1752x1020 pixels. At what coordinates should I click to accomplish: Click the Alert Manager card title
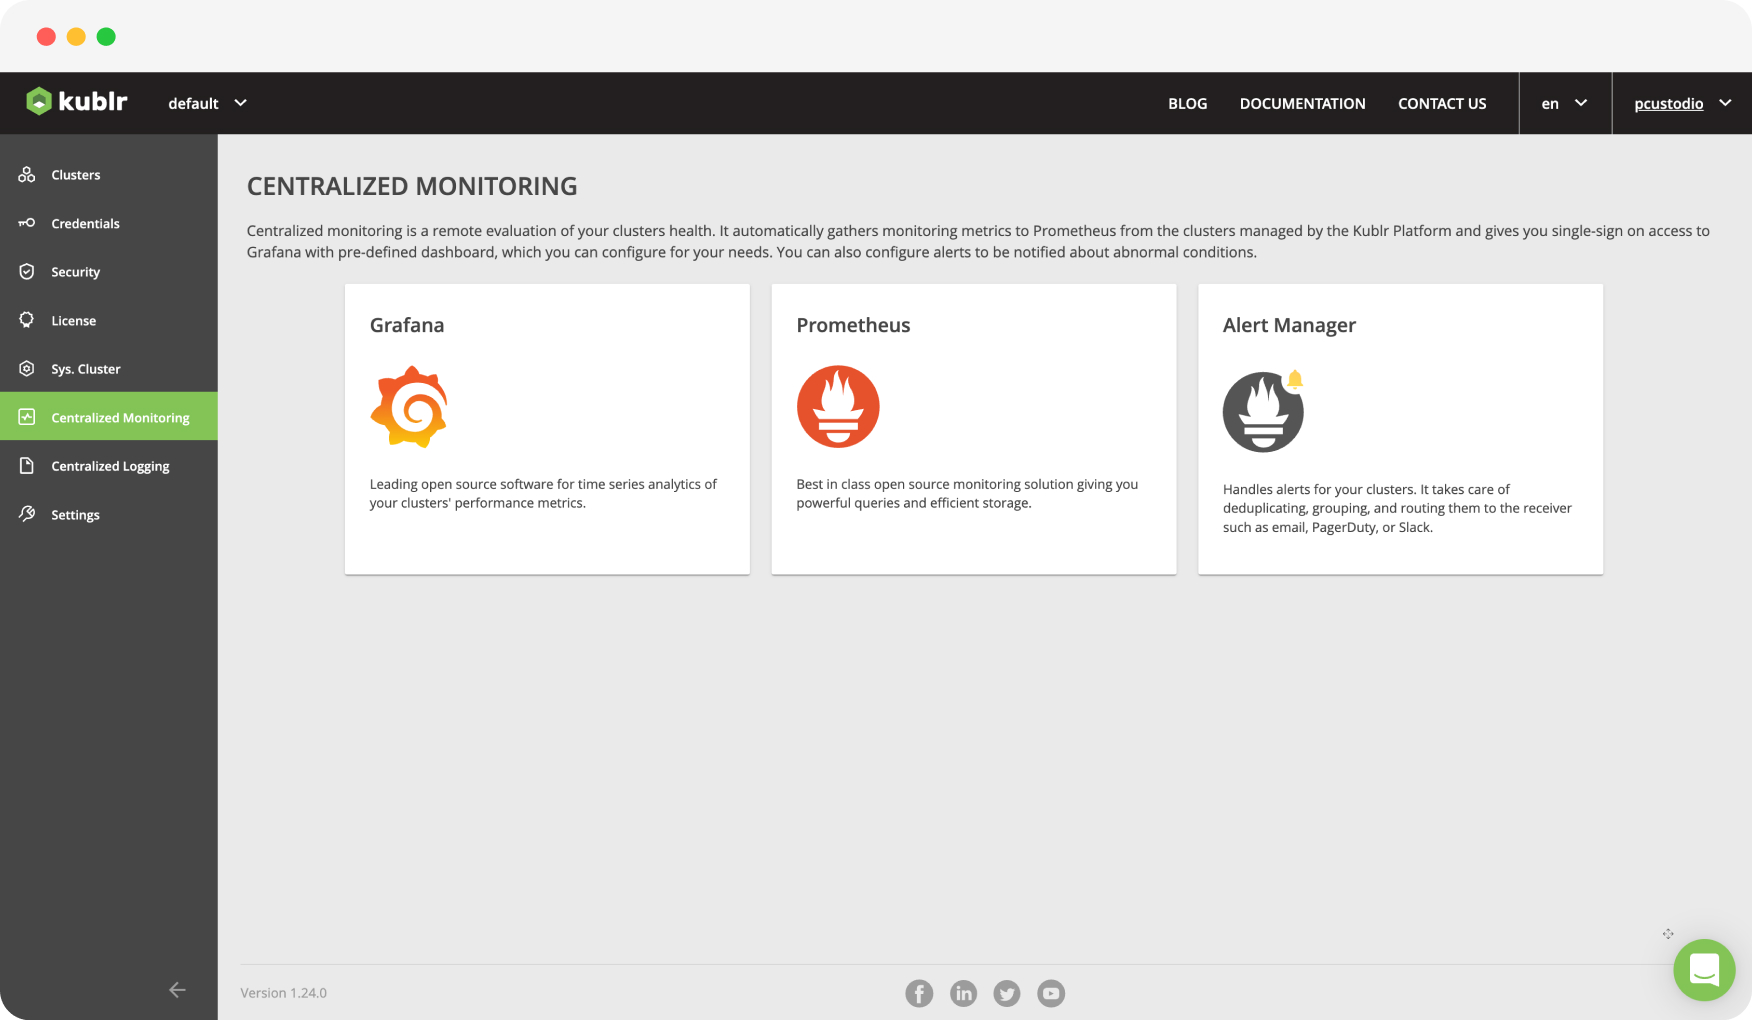pyautogui.click(x=1289, y=325)
